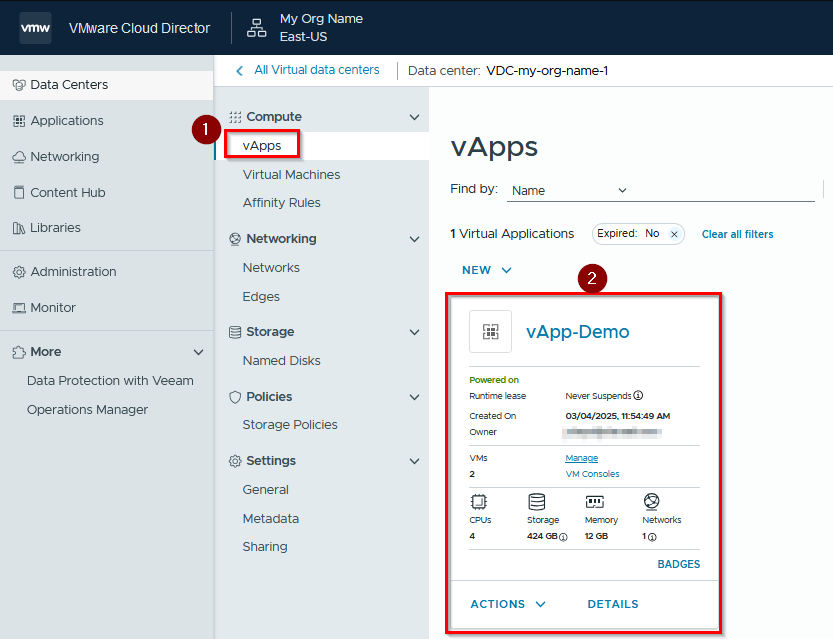Click the Monitor screen icon in sidebar

point(19,308)
